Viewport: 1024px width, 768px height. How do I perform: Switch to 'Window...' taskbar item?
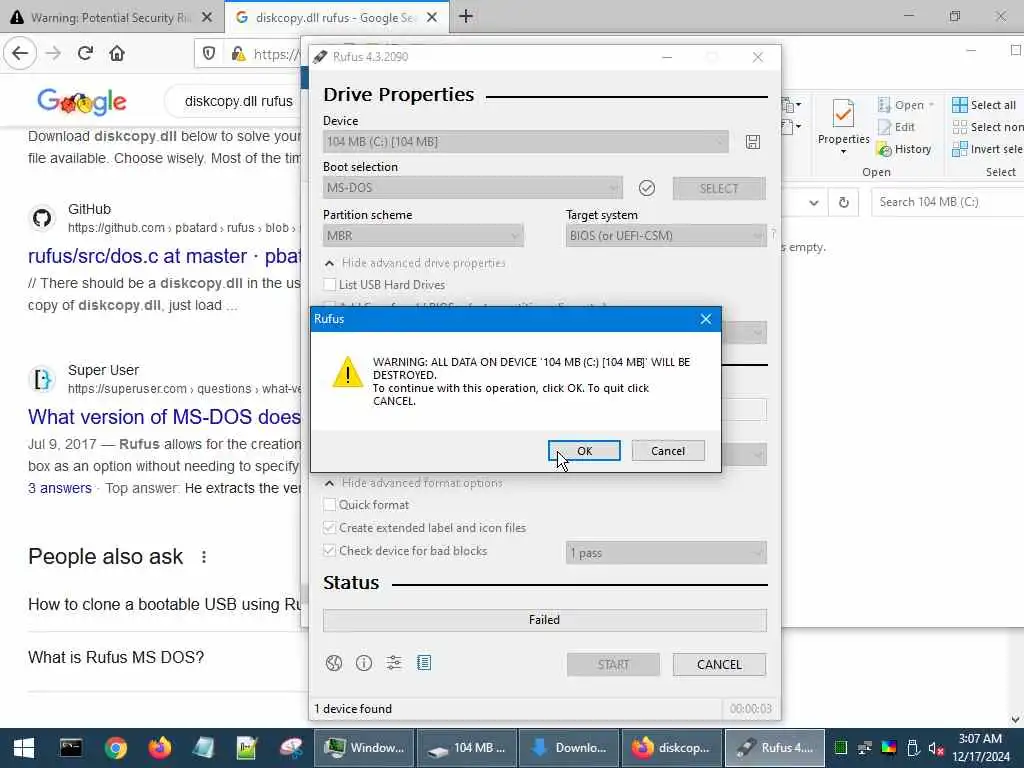click(364, 748)
